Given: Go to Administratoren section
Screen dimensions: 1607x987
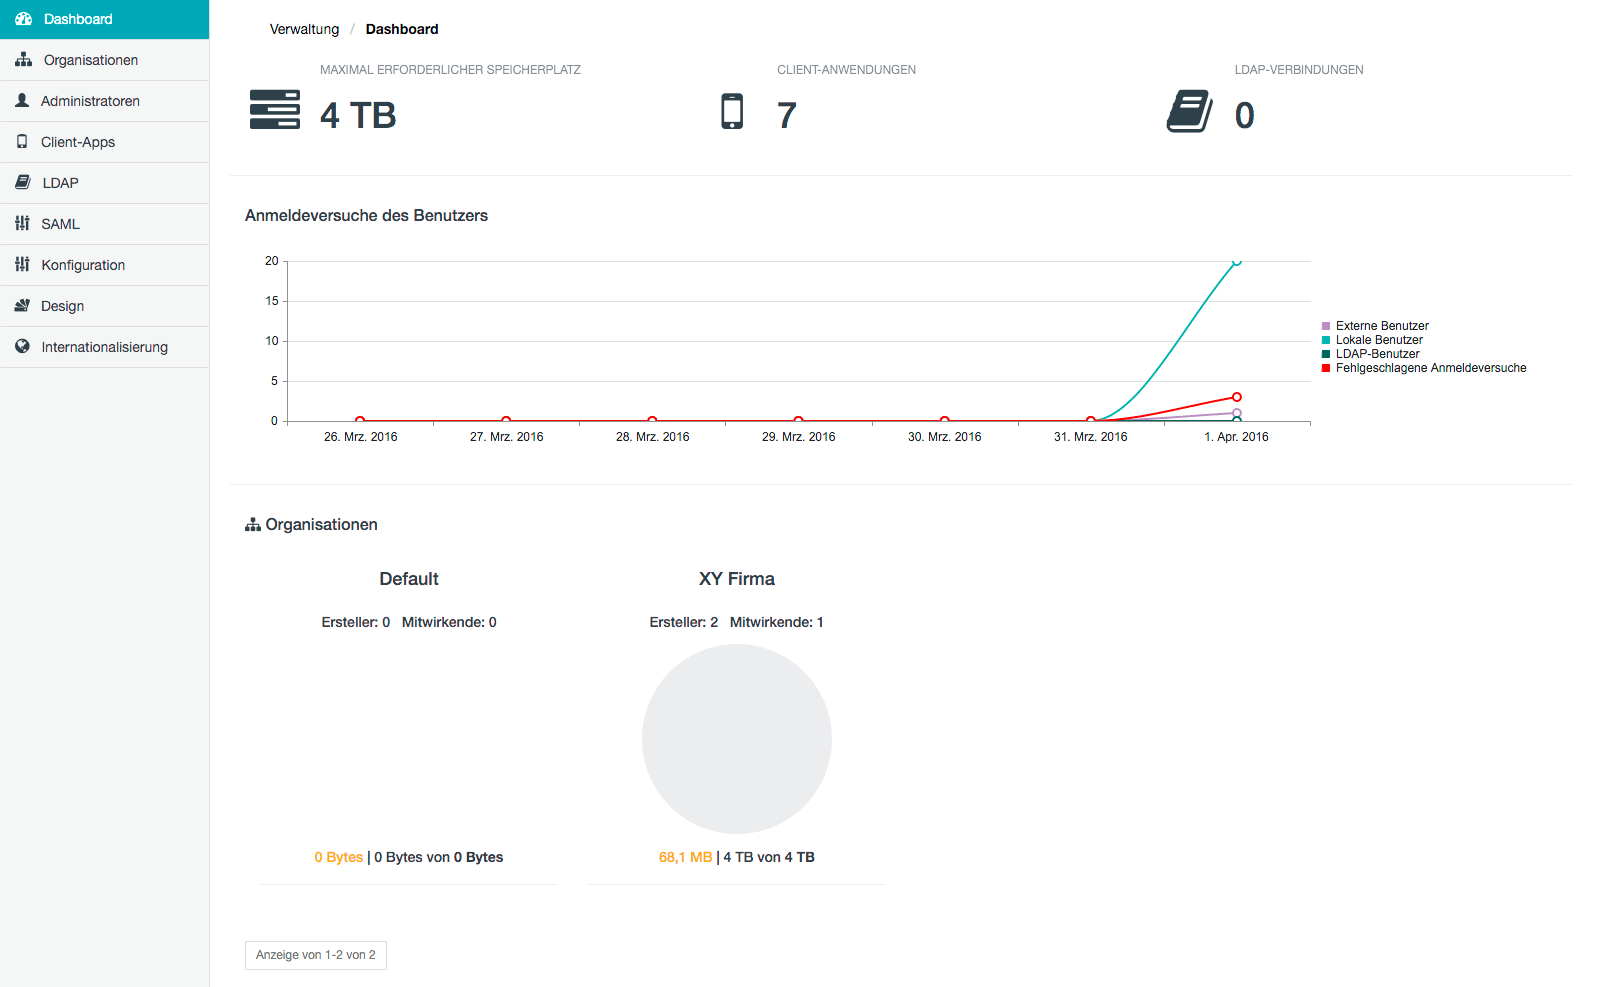Looking at the screenshot, I should click(104, 101).
